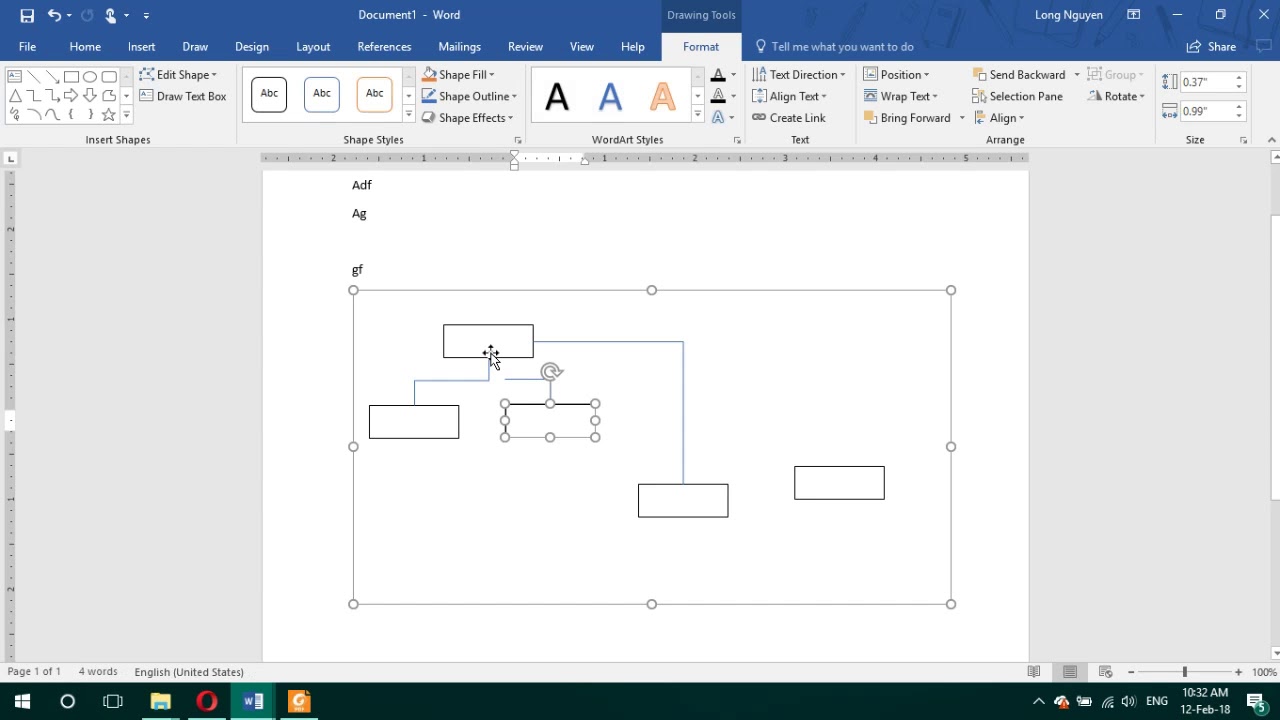Create a link between text boxes
This screenshot has height=720, width=1280.
tap(789, 118)
